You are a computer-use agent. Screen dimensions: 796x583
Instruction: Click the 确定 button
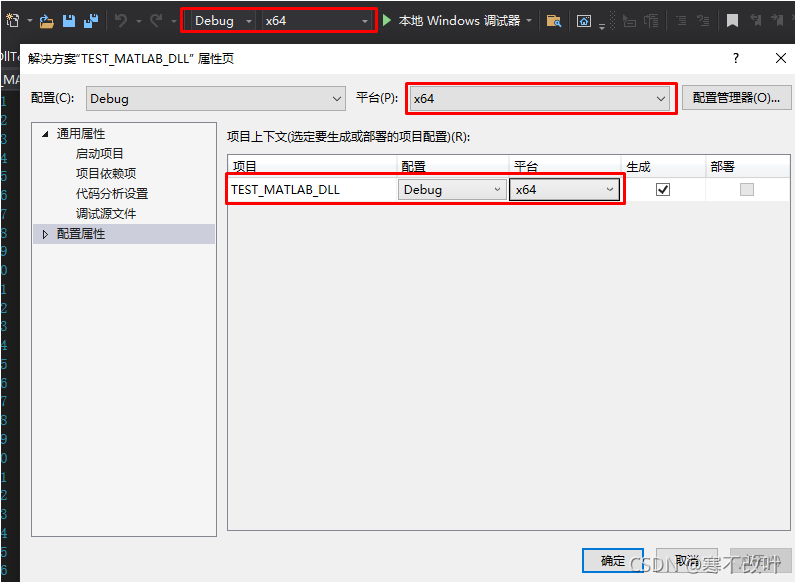(613, 561)
